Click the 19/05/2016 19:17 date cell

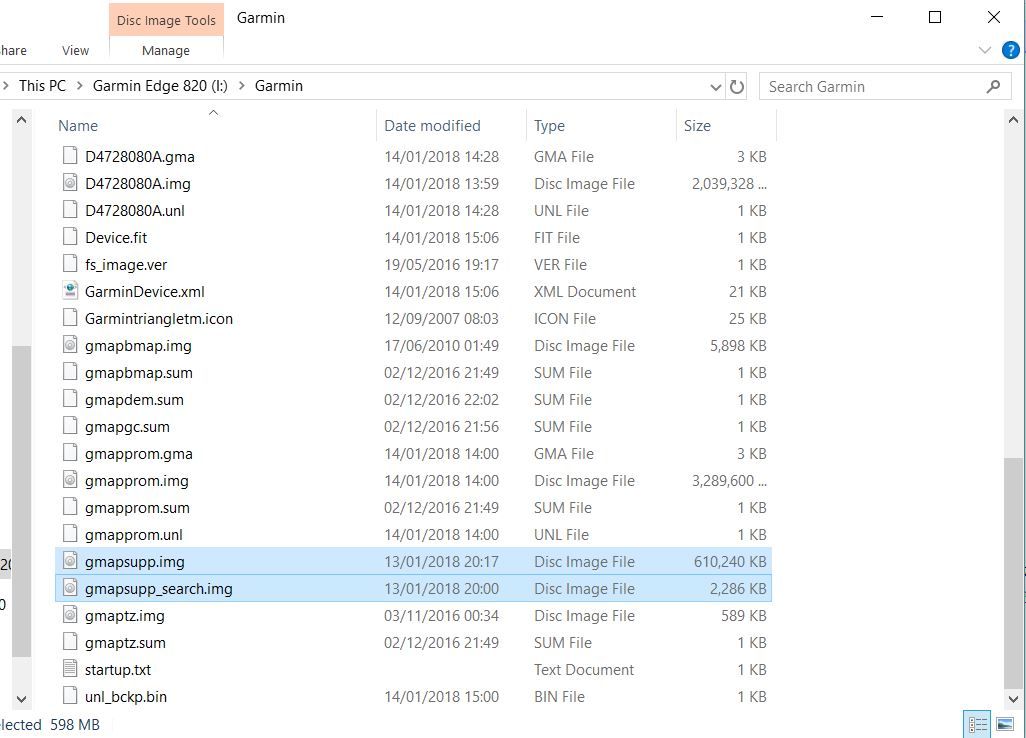coord(441,264)
